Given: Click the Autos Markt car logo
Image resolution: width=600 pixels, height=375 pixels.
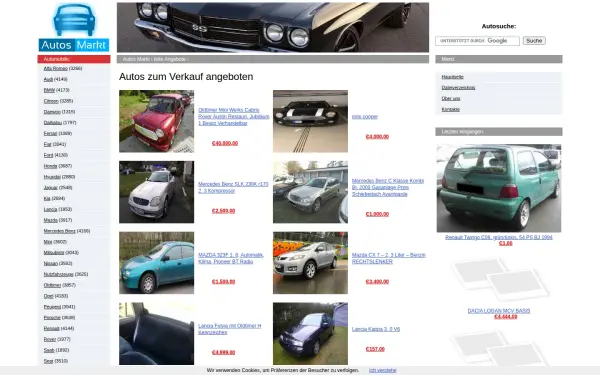Looking at the screenshot, I should coord(74,27).
